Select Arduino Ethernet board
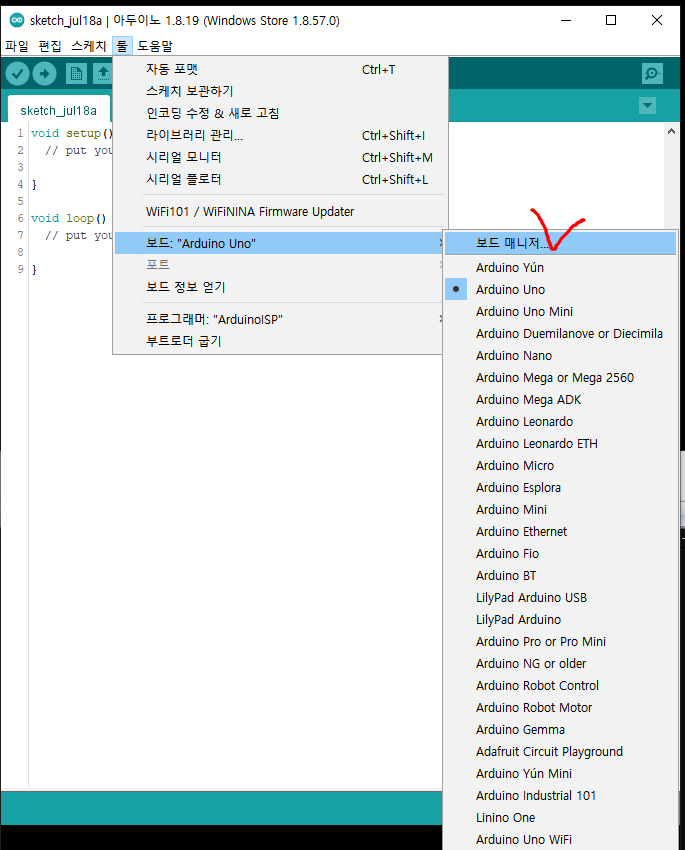This screenshot has height=850, width=685. pyautogui.click(x=560, y=531)
